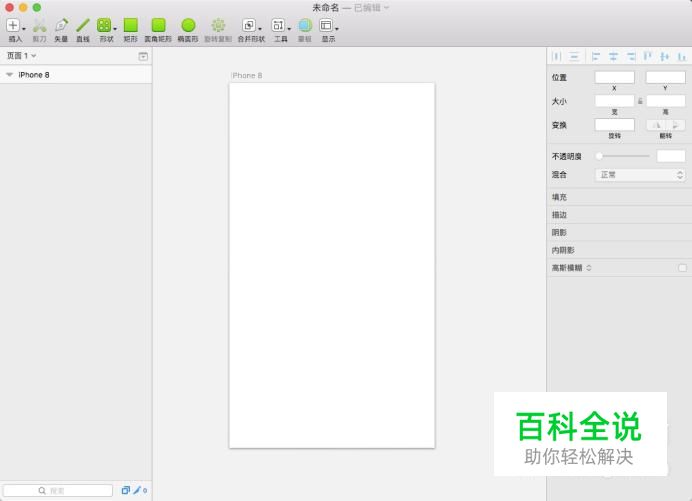Screen dimensions: 692x501
Task: Click the white iPhone 8 artboard canvas
Action: tap(332, 265)
